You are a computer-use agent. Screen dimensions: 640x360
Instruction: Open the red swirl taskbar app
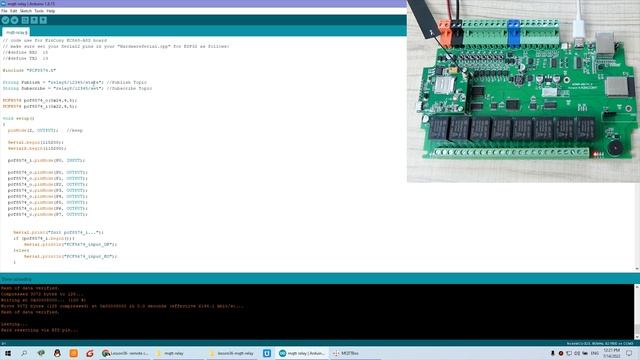[x=90, y=353]
